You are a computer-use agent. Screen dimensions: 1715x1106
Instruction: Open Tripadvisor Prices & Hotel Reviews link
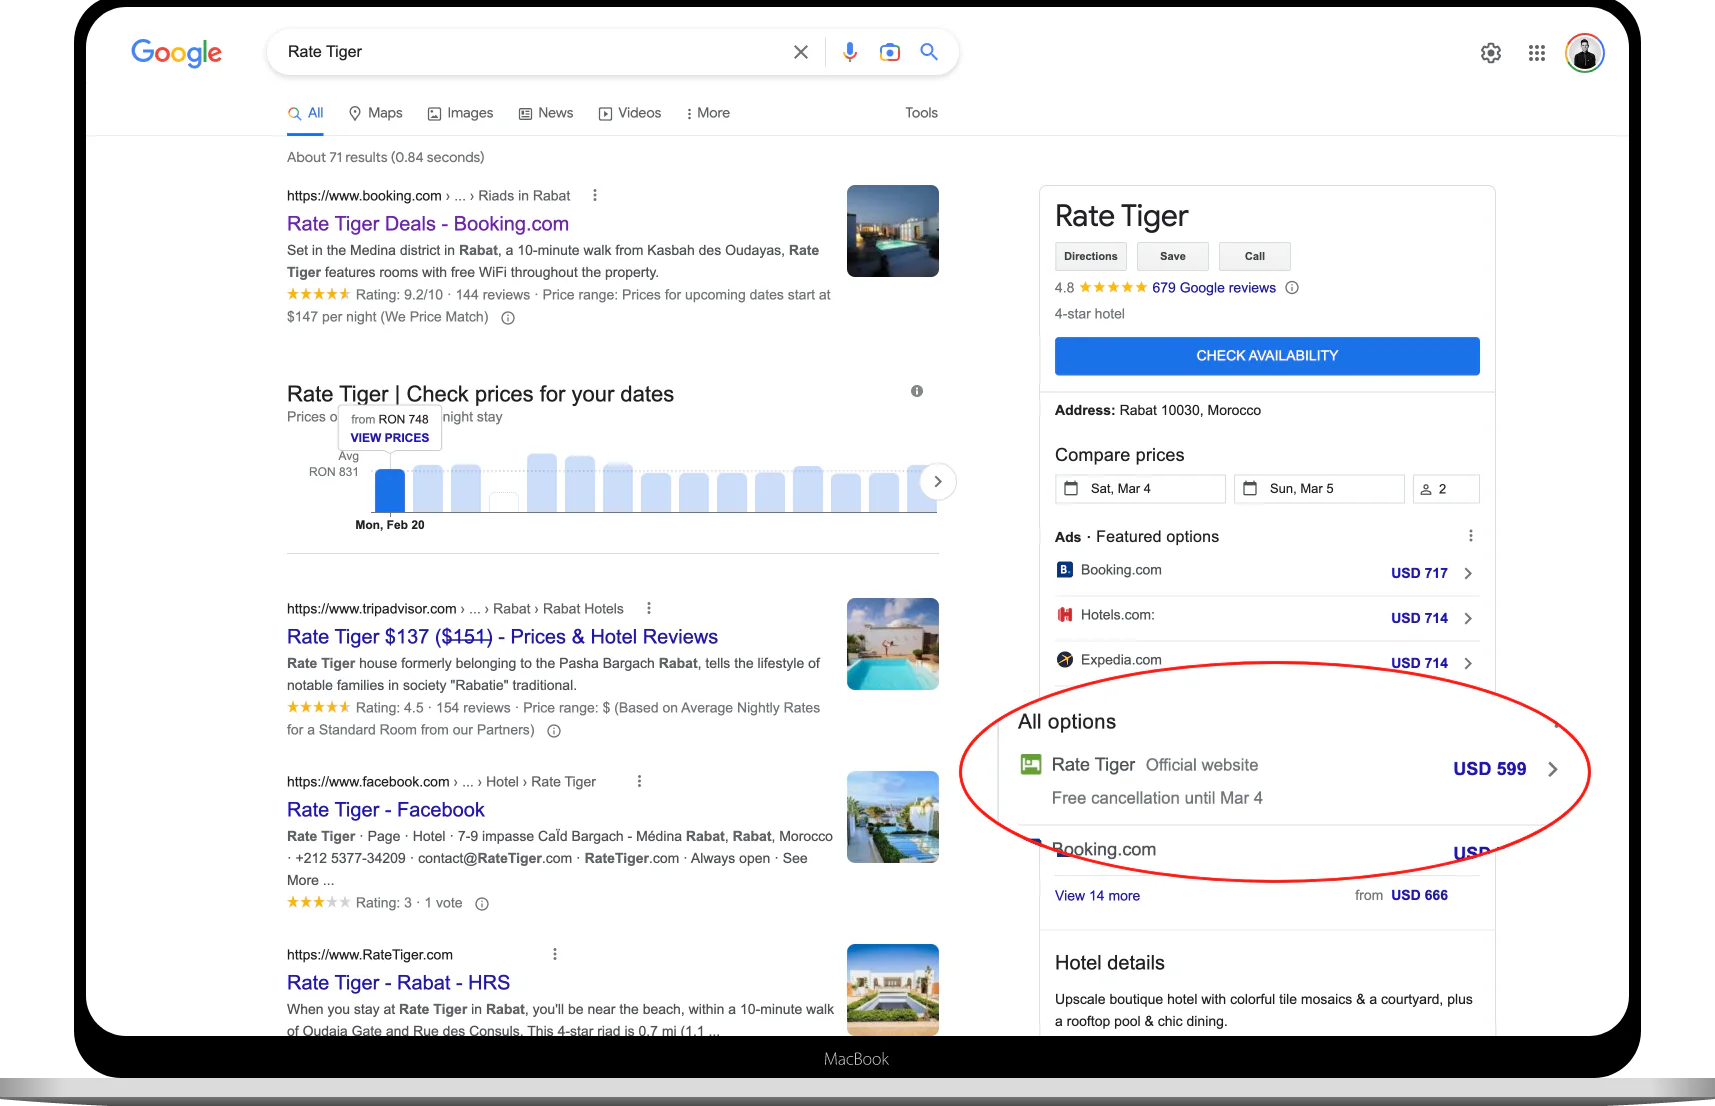coord(502,637)
